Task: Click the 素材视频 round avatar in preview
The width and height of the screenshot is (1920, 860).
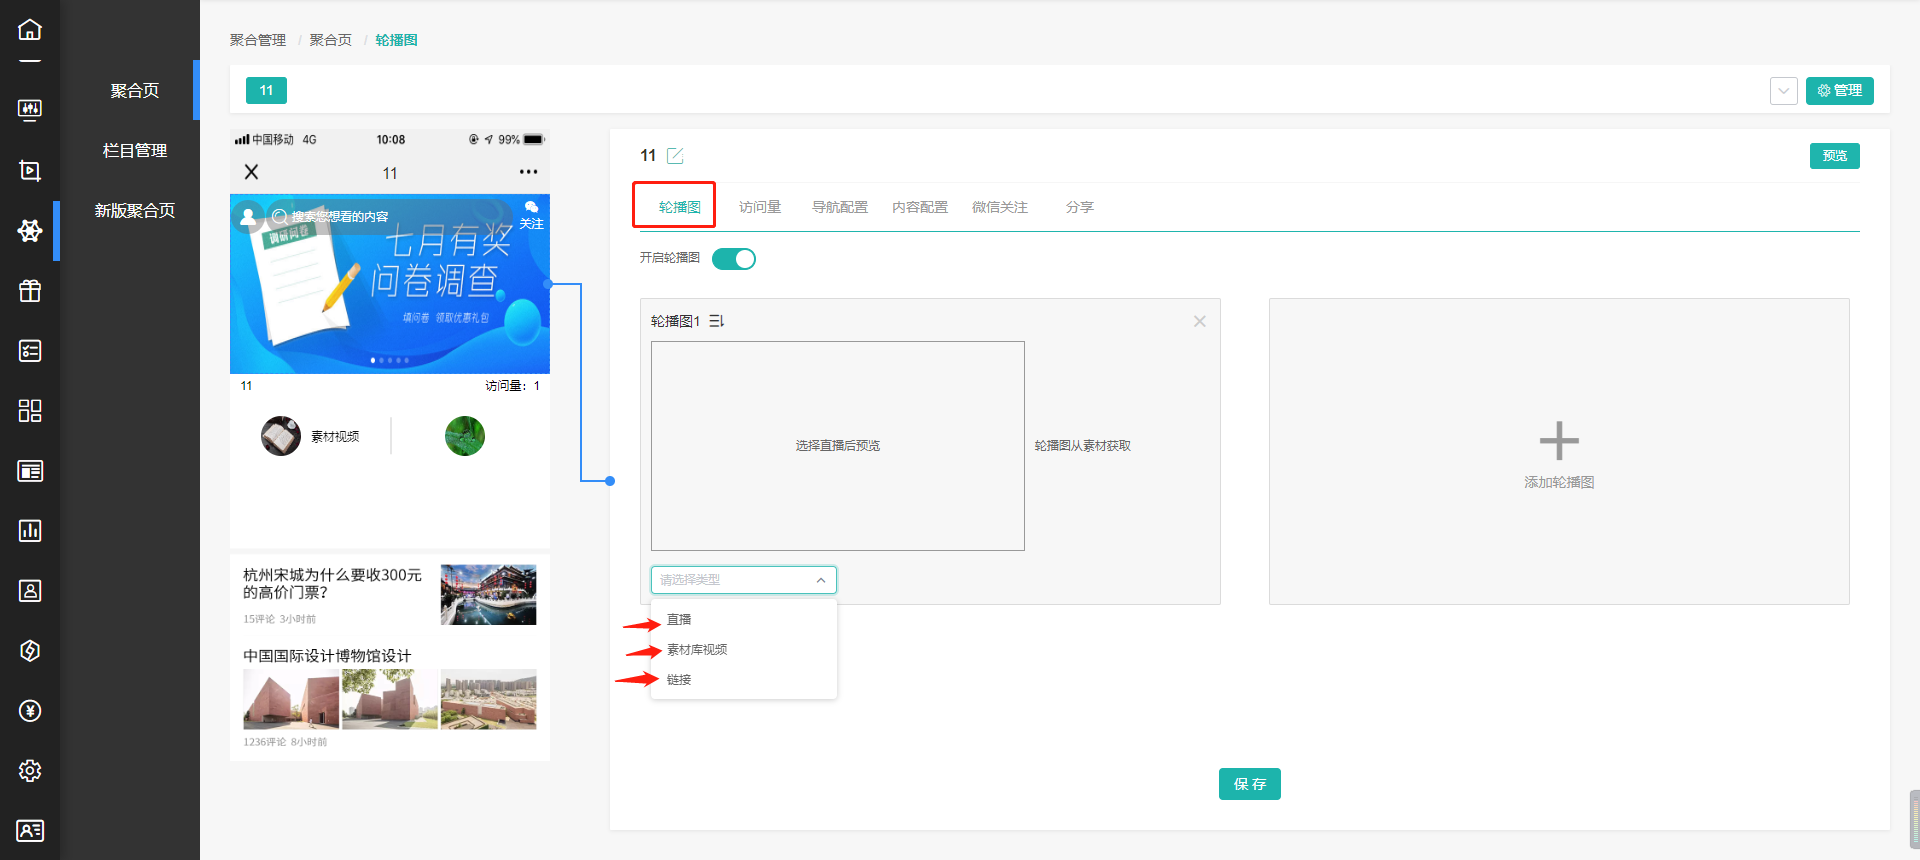Action: 281,436
